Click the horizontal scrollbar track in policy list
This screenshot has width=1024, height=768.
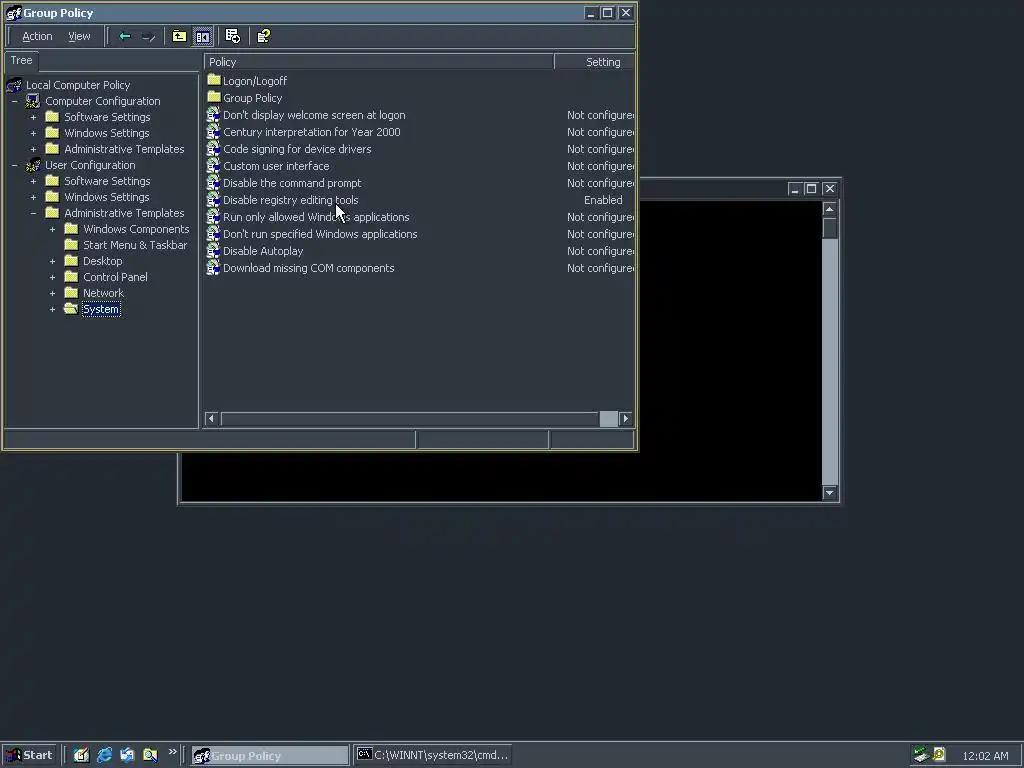409,419
